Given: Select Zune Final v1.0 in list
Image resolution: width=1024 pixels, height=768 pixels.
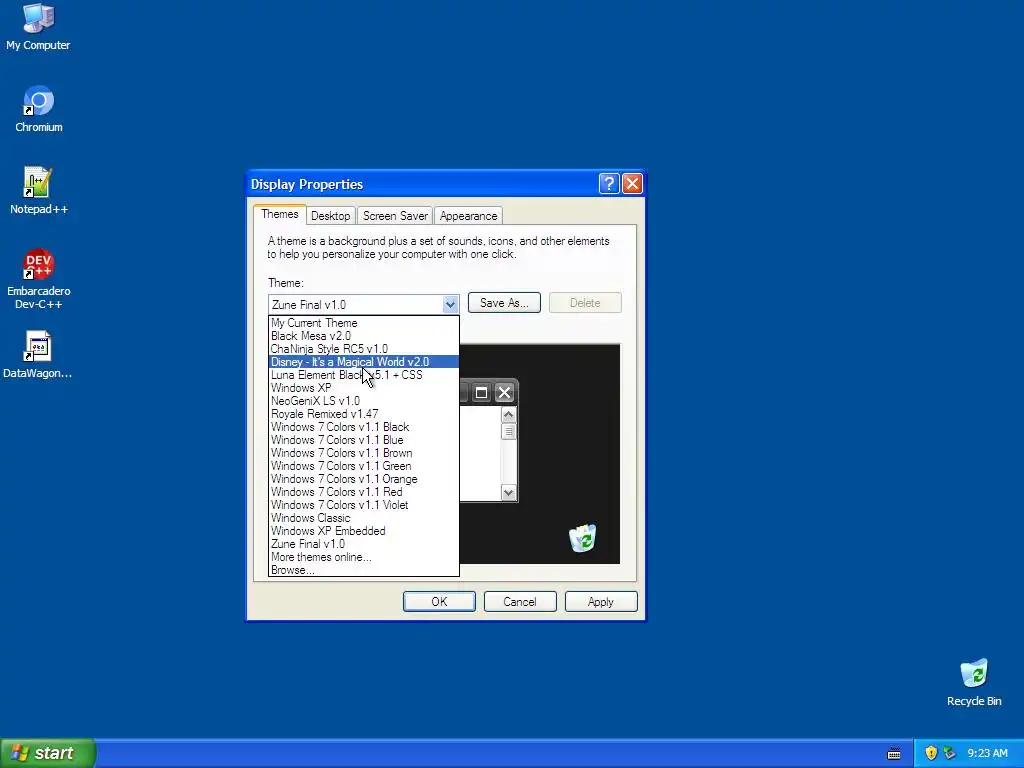Looking at the screenshot, I should click(x=364, y=544).
